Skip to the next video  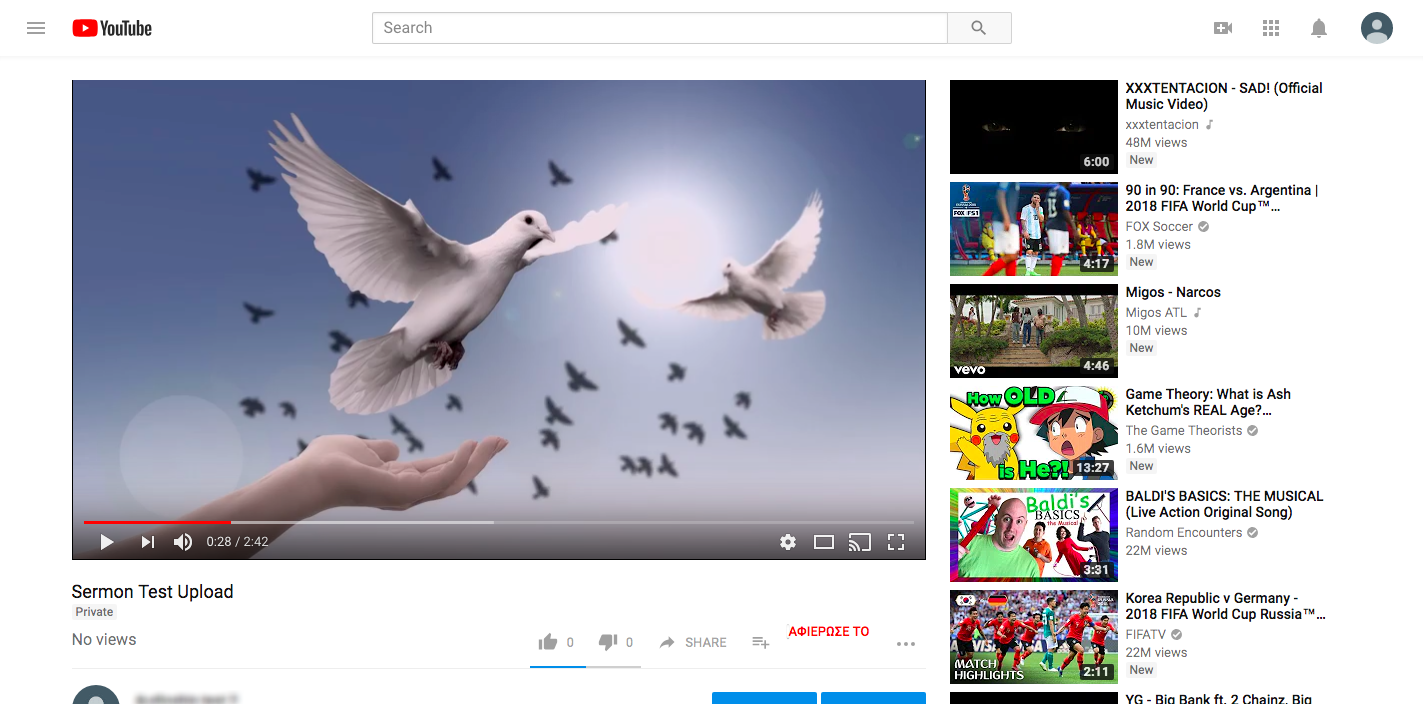coord(148,542)
